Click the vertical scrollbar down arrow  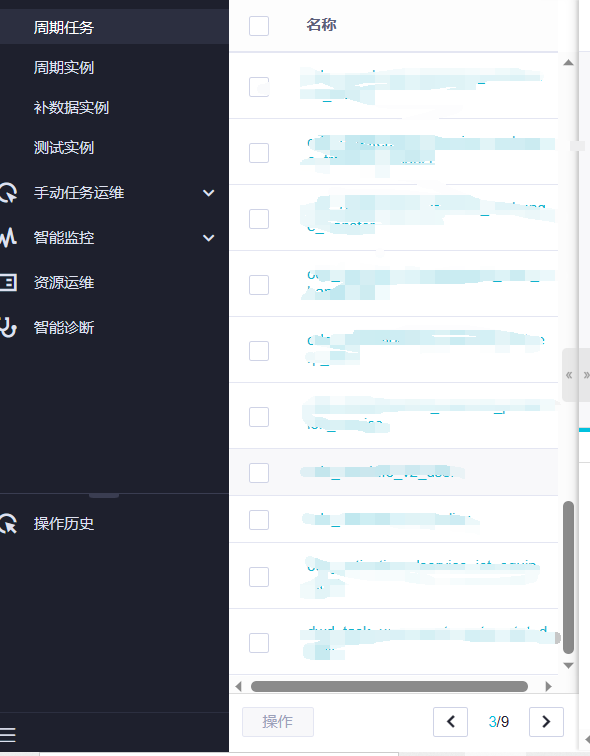click(x=568, y=665)
